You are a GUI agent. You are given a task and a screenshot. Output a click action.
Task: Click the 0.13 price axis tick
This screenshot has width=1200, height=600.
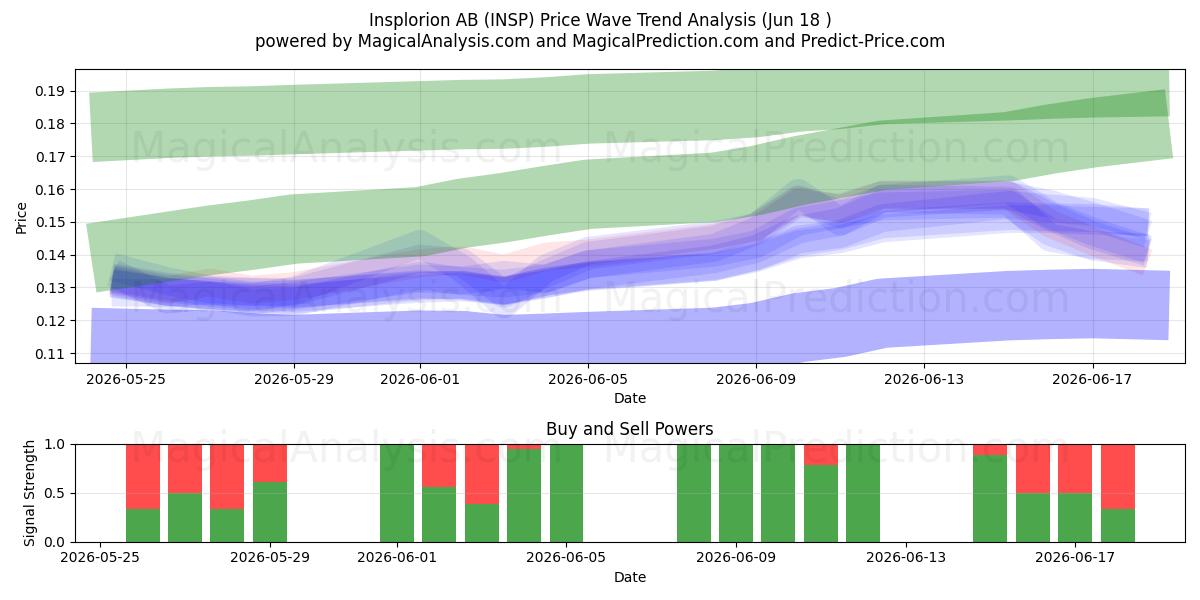click(50, 288)
